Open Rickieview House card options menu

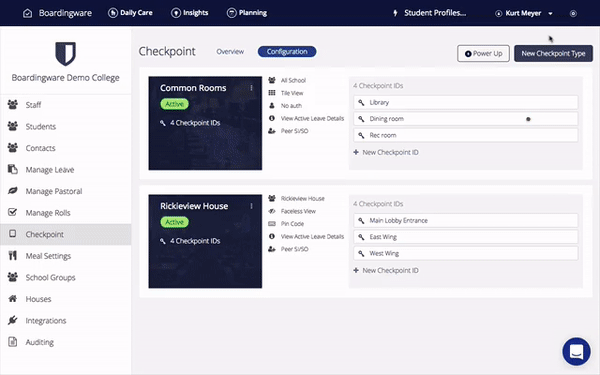[251, 206]
